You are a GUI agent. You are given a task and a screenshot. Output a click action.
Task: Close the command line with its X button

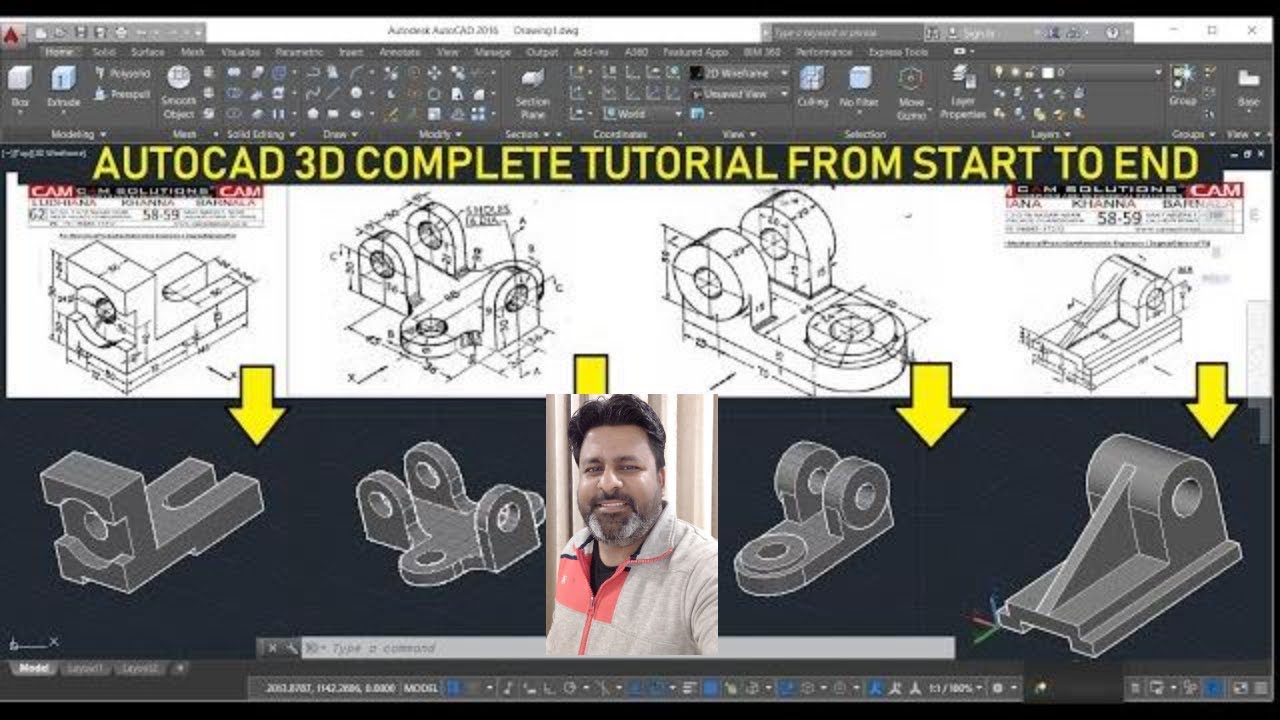pos(272,648)
